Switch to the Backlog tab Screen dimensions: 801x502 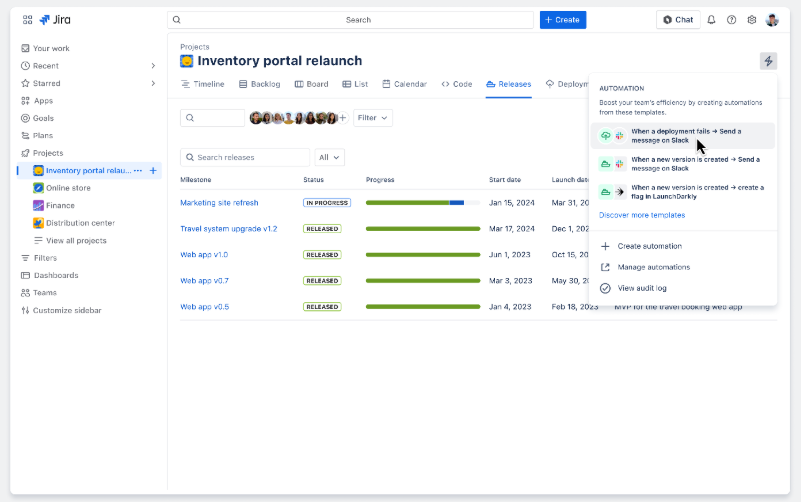point(259,84)
